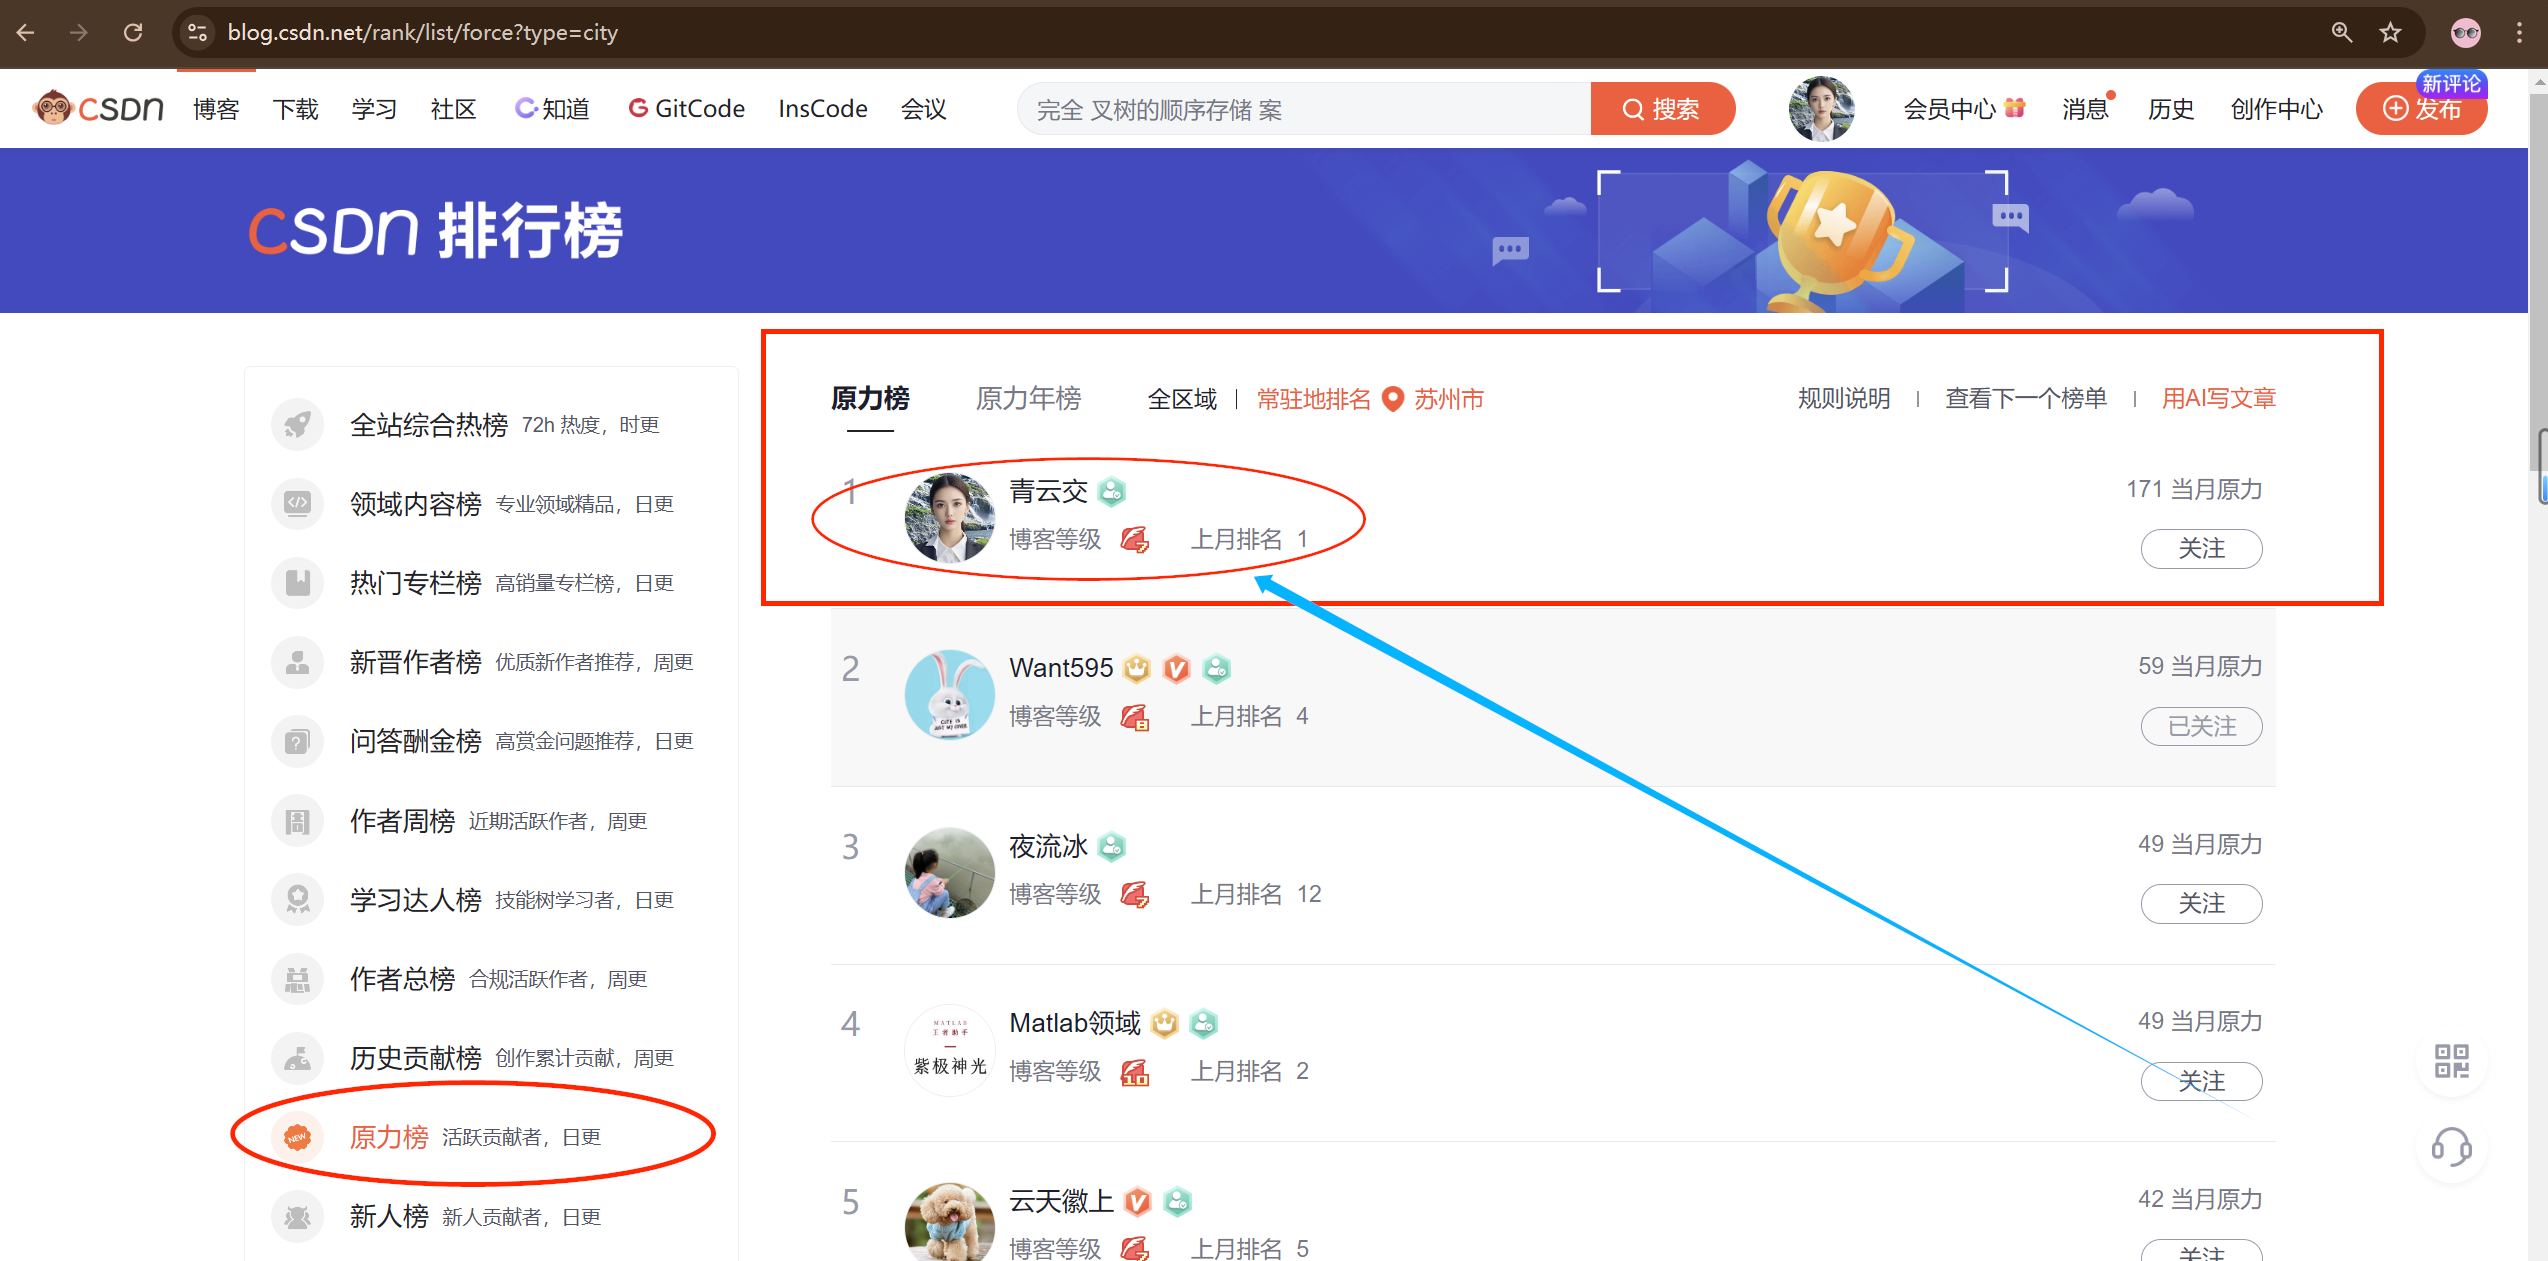This screenshot has width=2548, height=1261.
Task: Select the 全区域 filter
Action: pos(1182,400)
